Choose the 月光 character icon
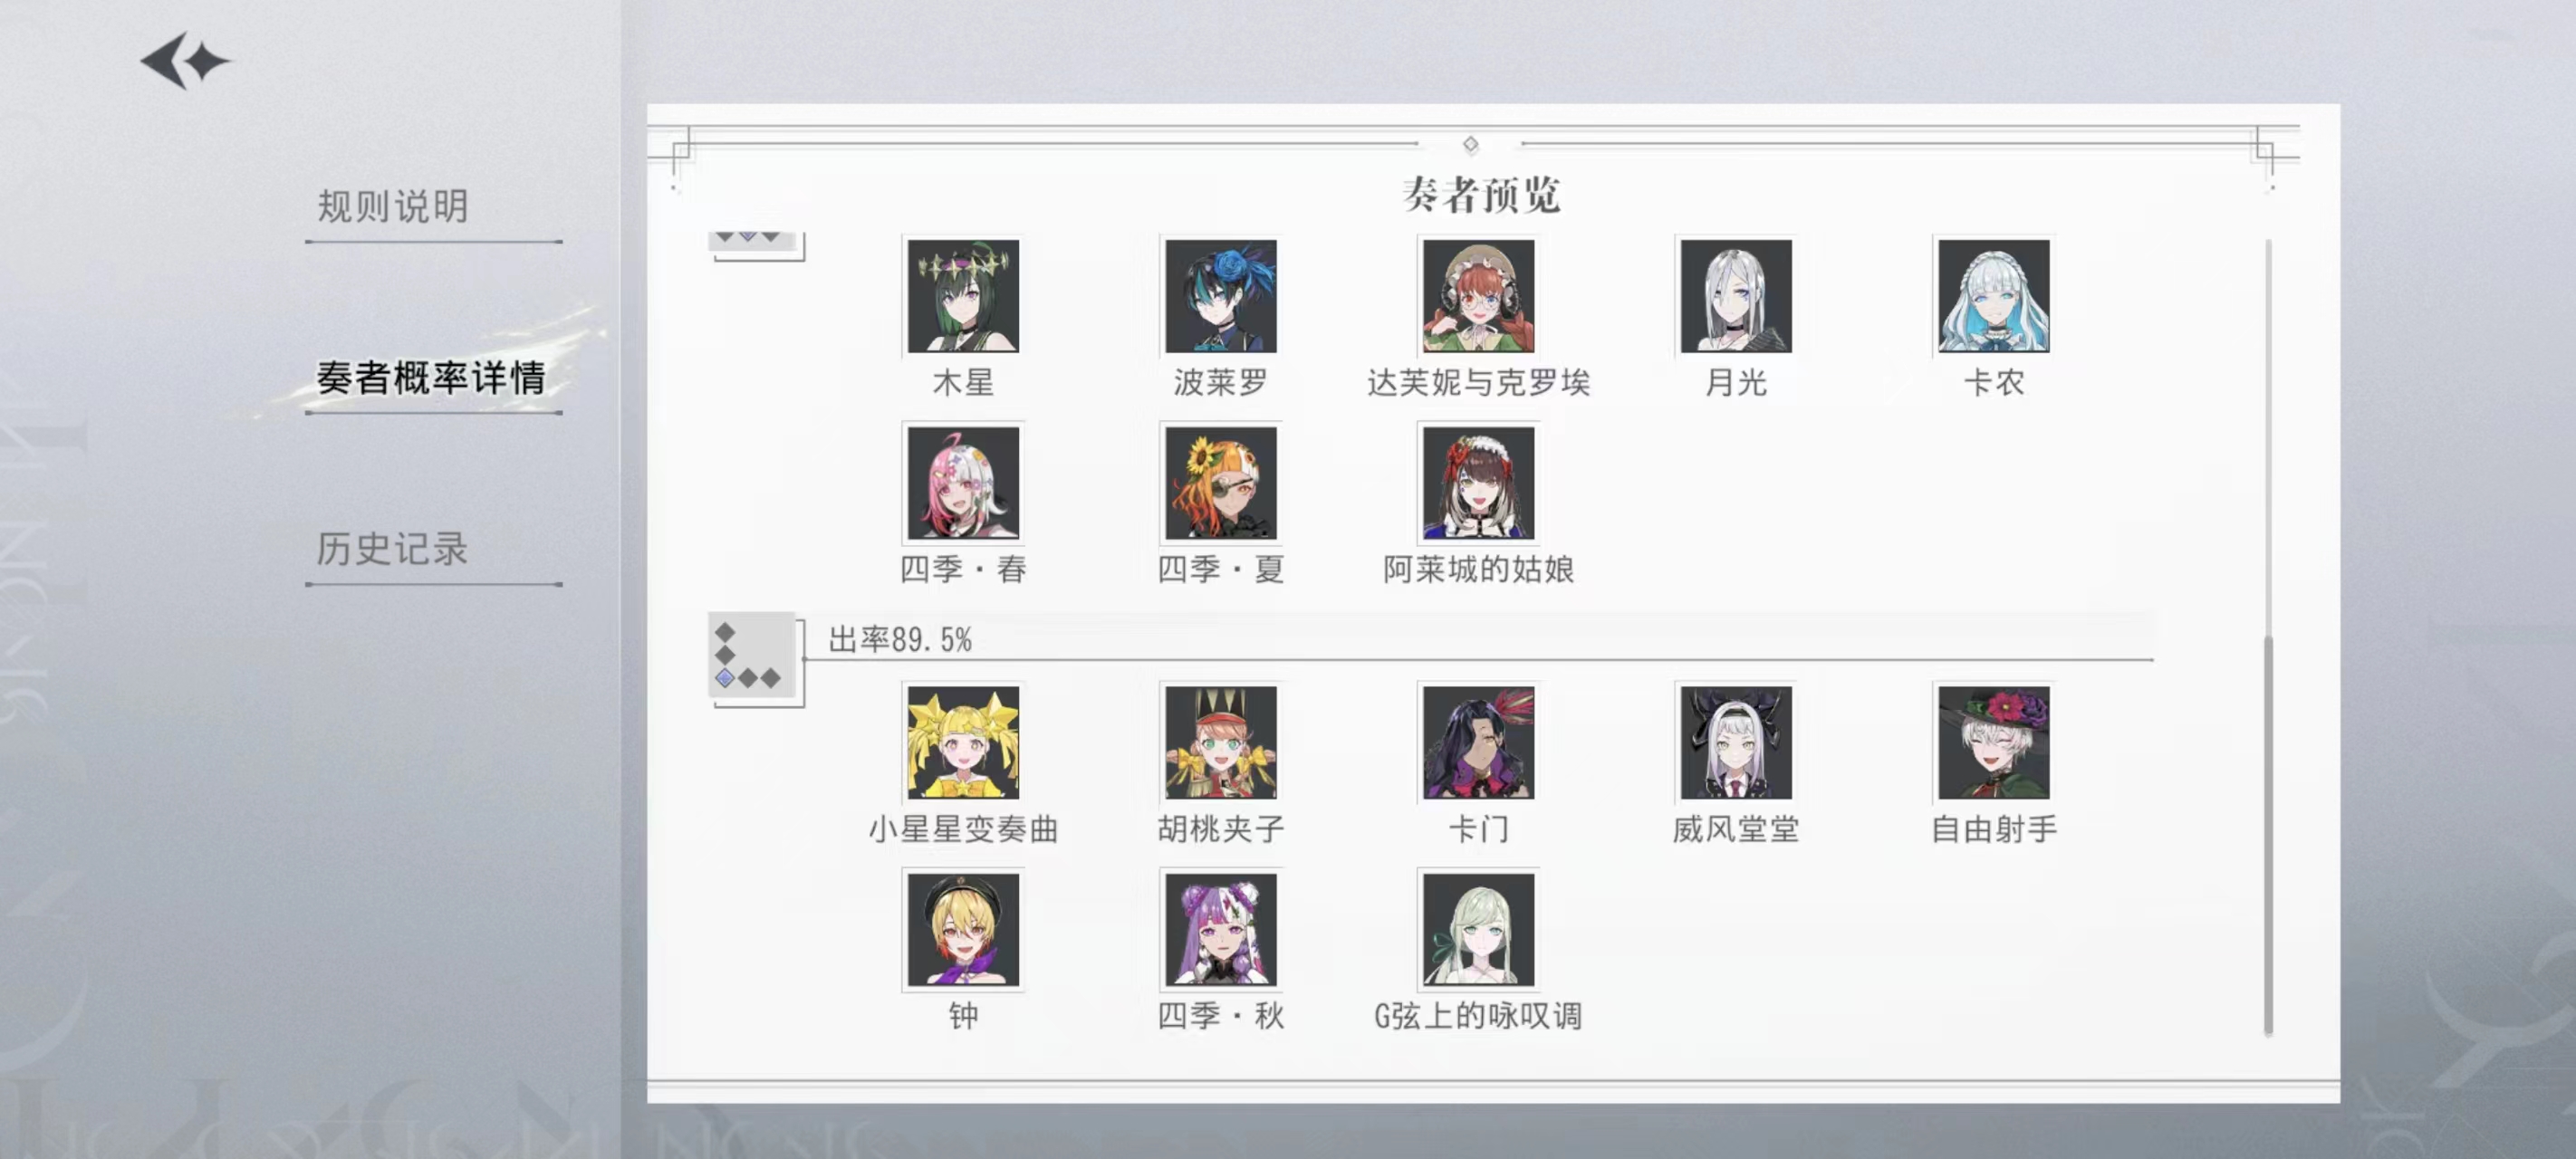 tap(1736, 295)
